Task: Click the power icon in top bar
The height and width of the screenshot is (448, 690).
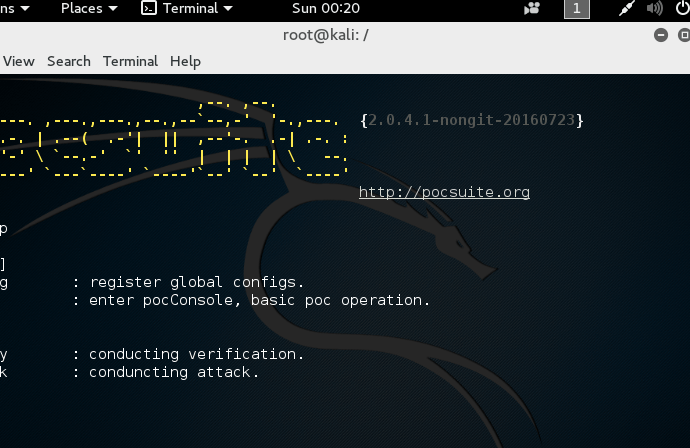Action: [683, 8]
